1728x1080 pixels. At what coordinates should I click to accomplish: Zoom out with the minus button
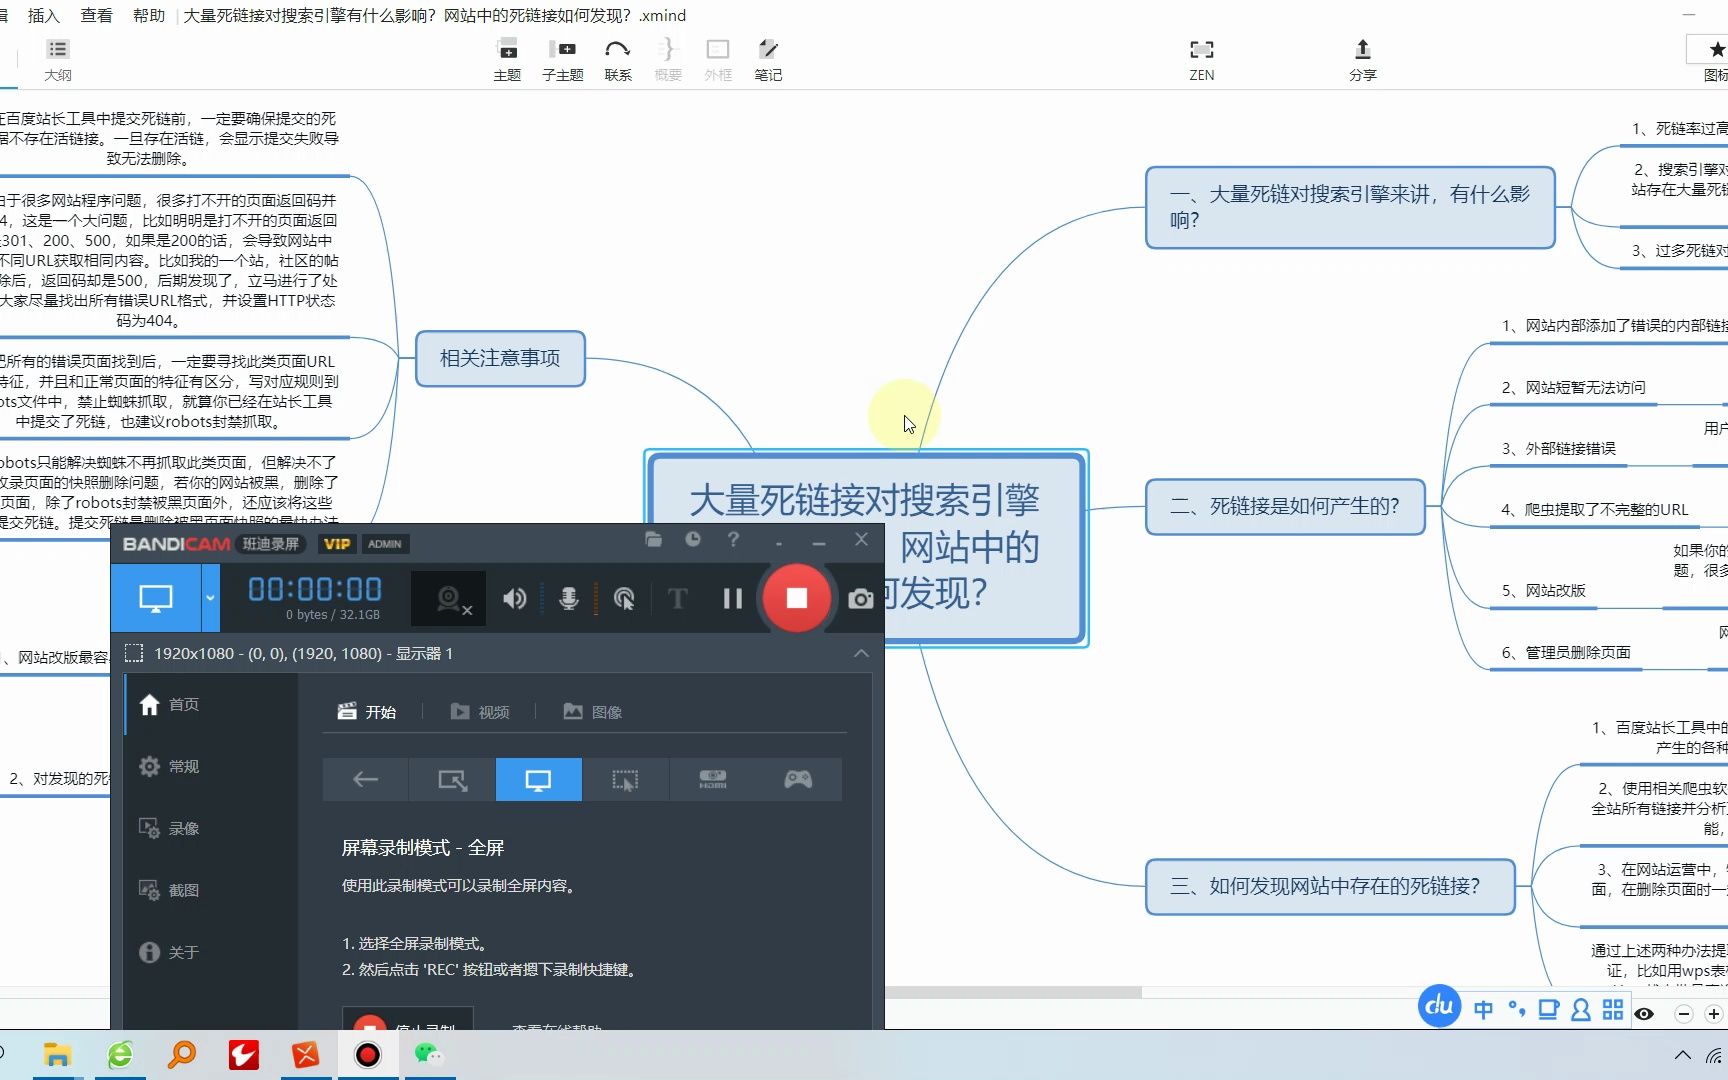(1684, 1014)
